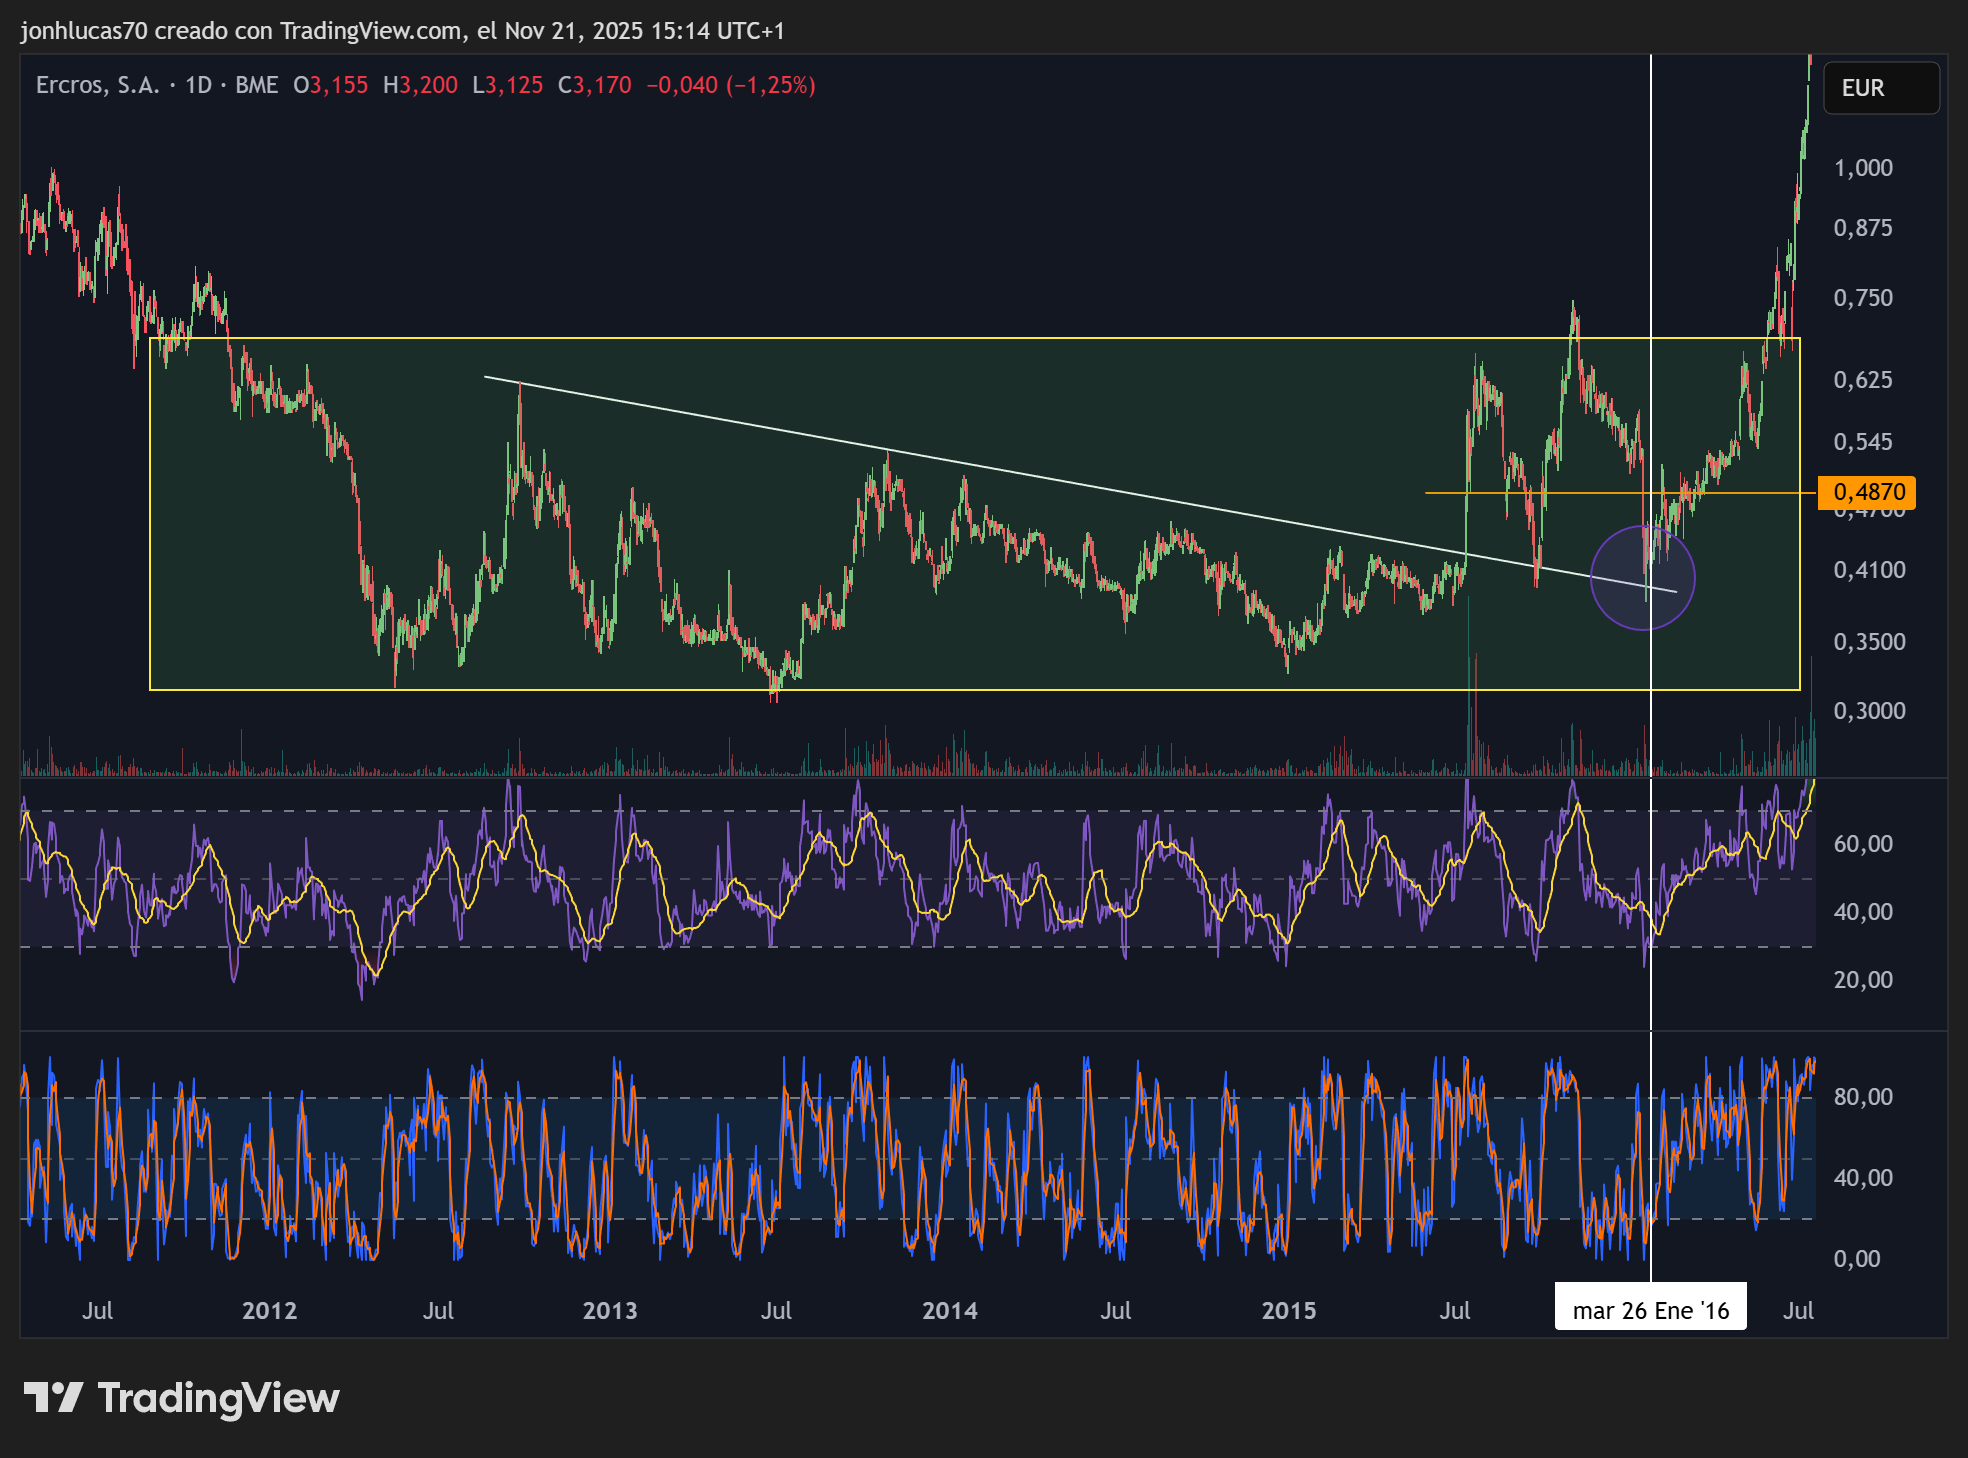
Task: Click the 2012 label on time axis
Action: (x=269, y=1311)
